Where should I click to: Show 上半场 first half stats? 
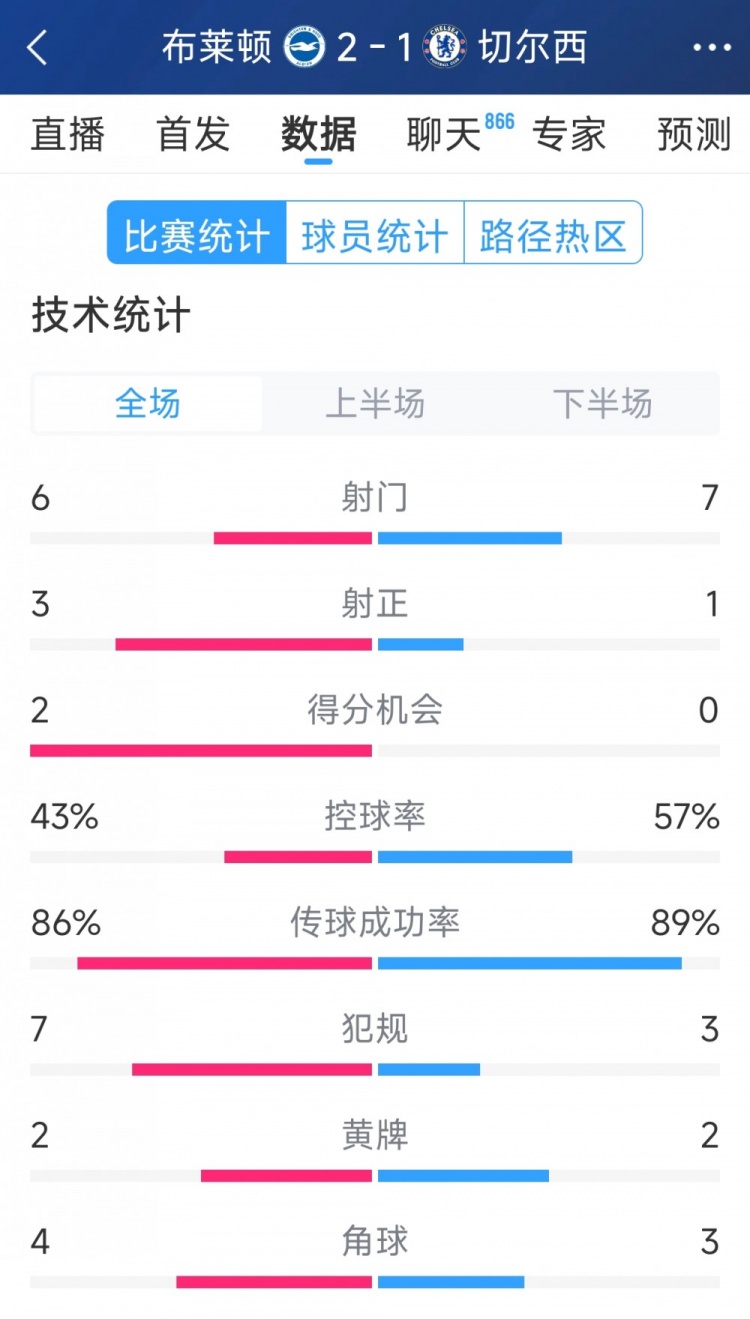(375, 404)
